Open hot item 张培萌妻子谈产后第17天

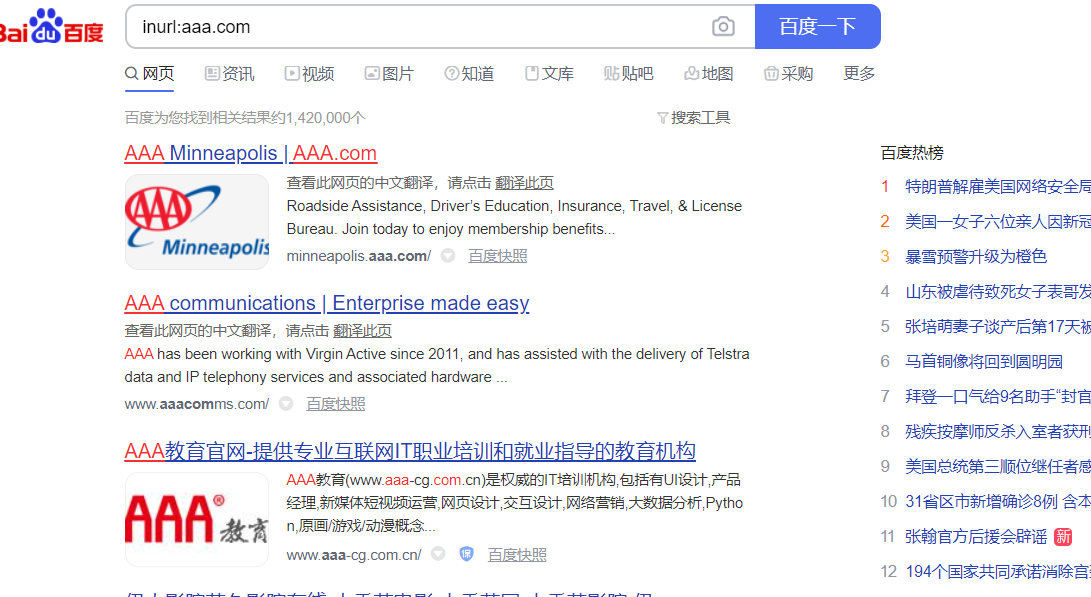pos(998,326)
